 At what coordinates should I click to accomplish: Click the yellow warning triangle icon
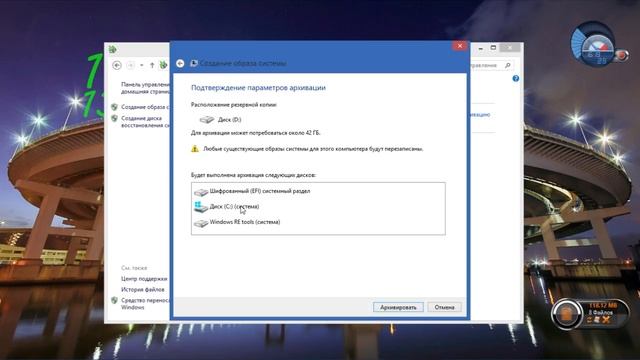[195, 149]
